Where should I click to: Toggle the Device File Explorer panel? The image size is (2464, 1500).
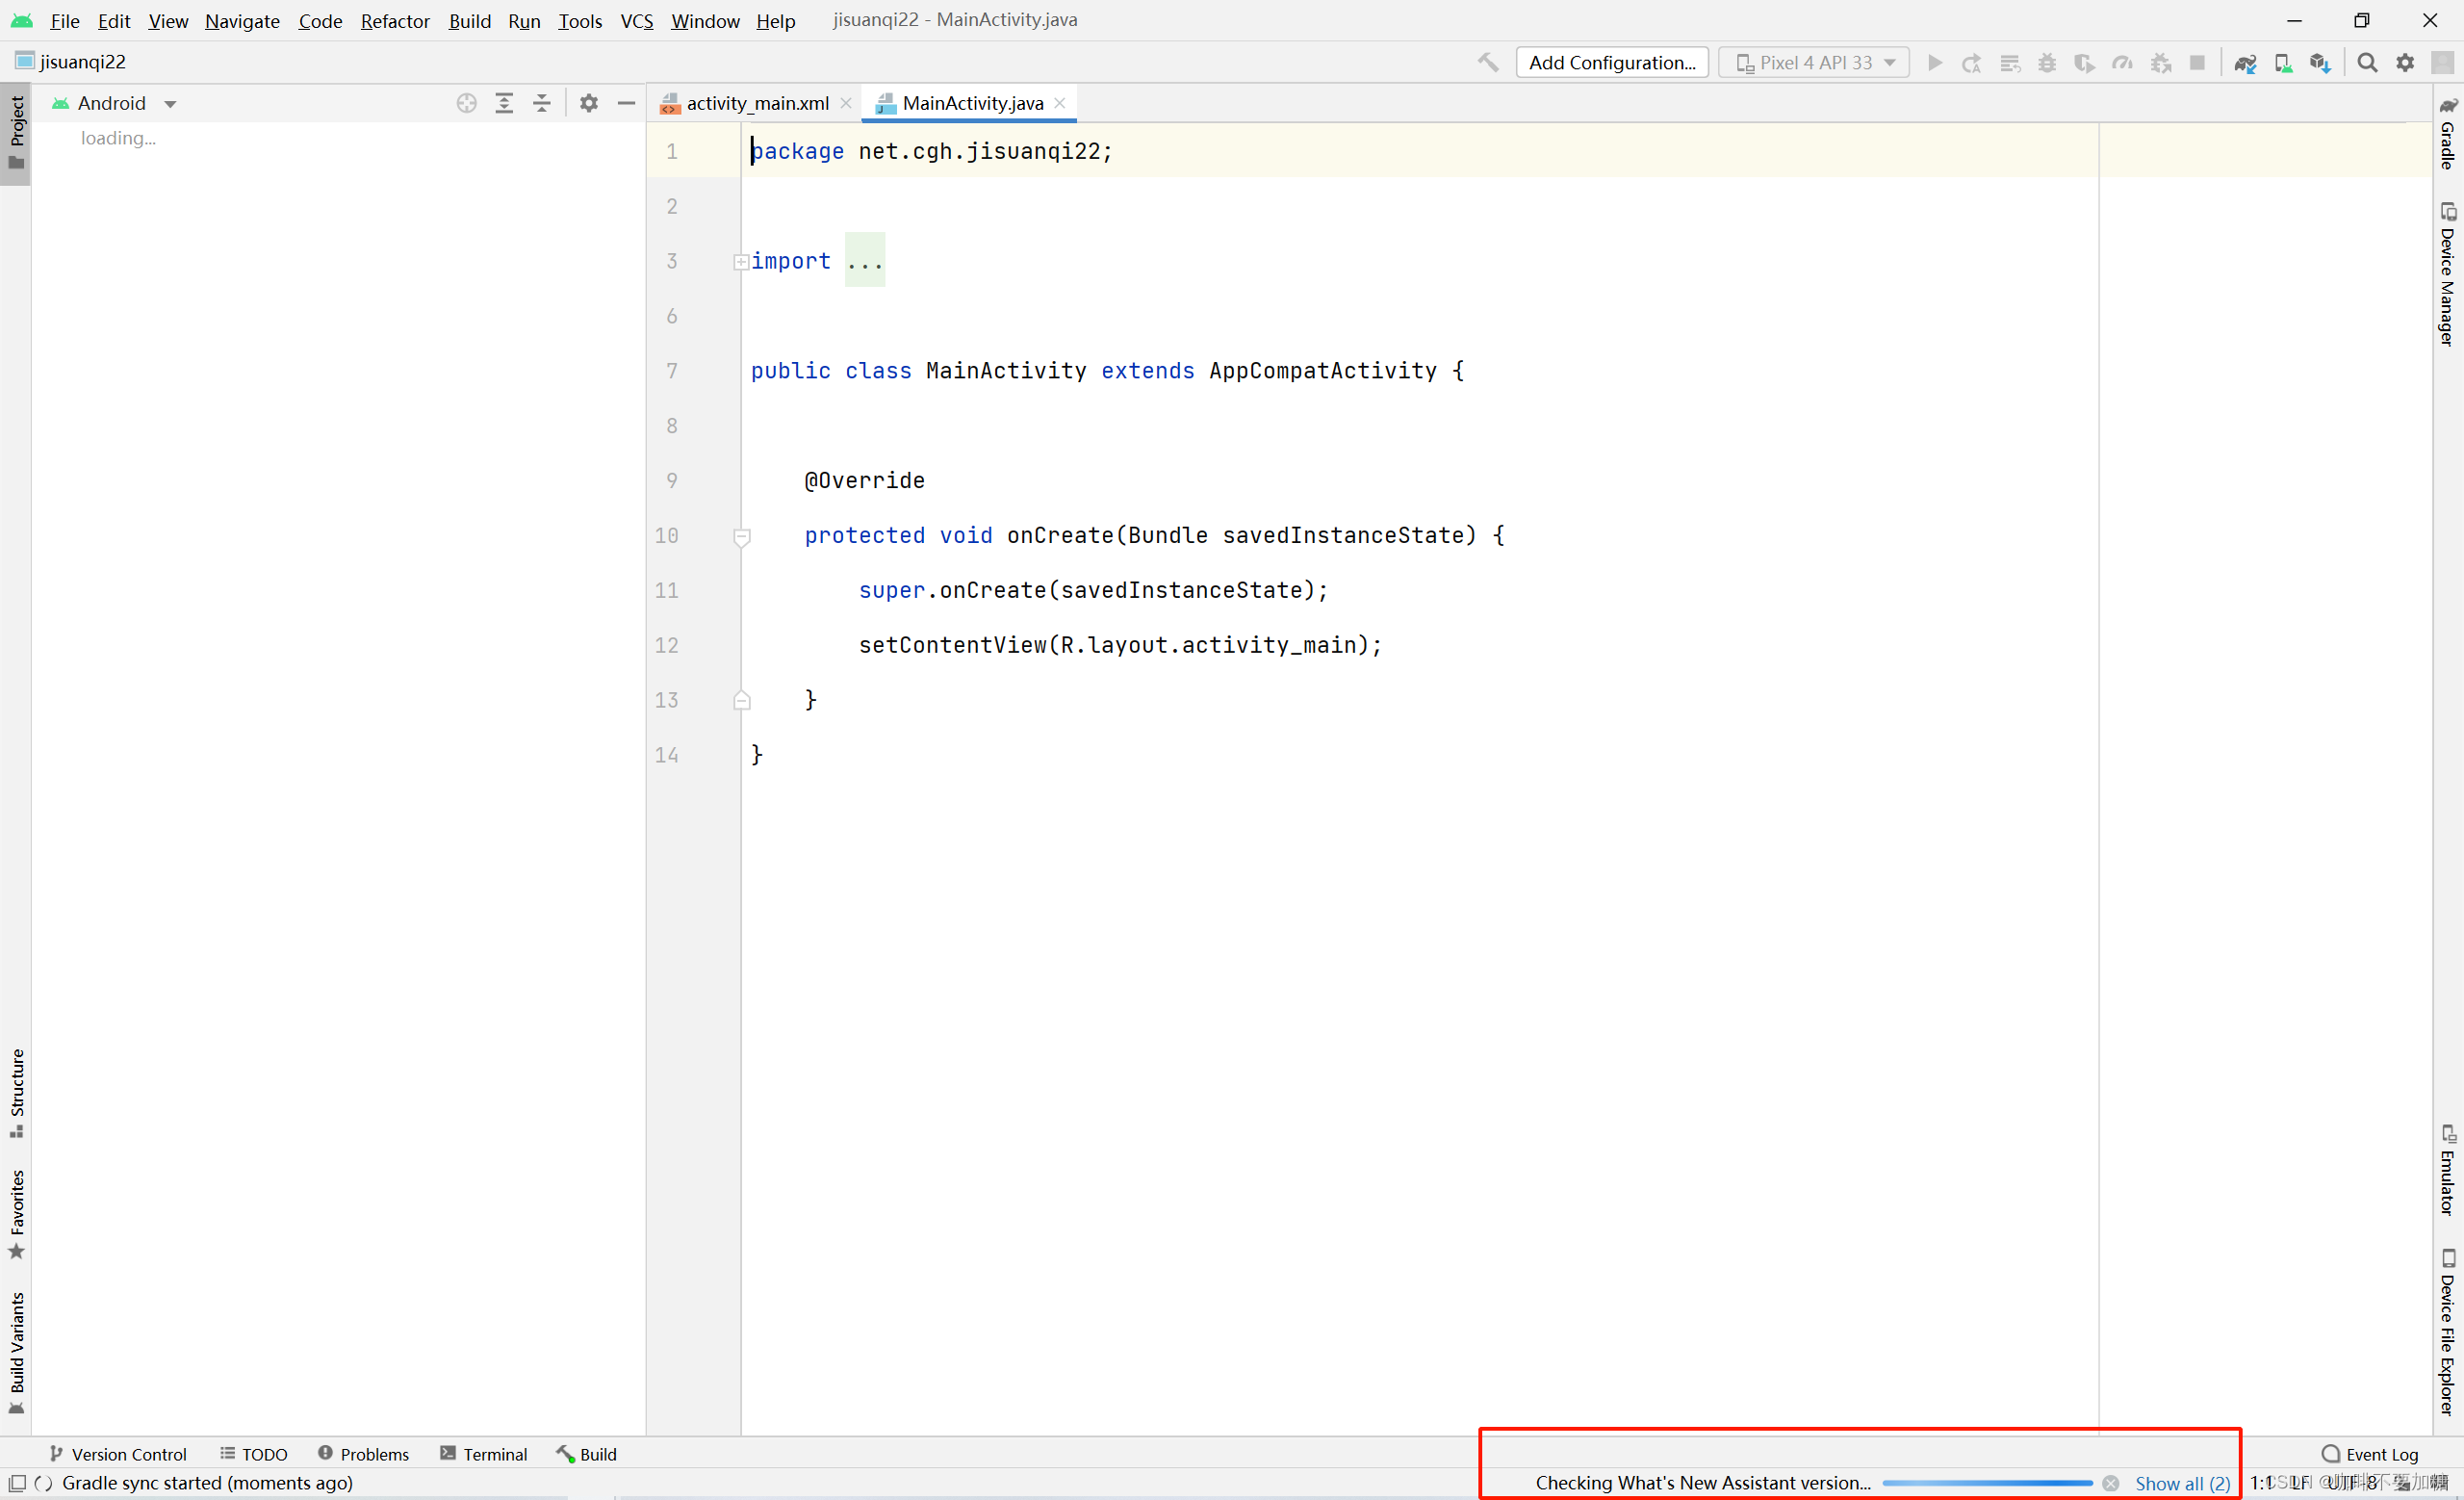coord(2447,1333)
